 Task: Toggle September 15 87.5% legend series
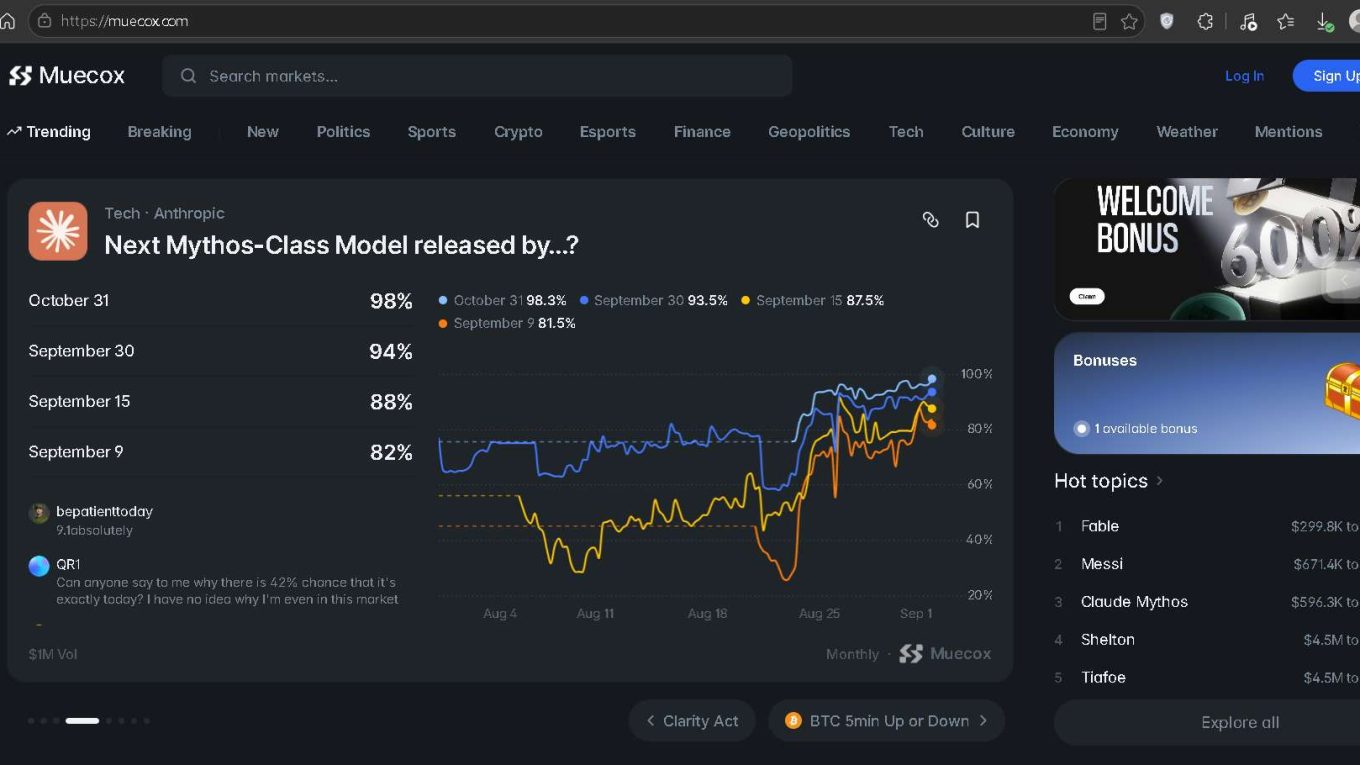[812, 300]
